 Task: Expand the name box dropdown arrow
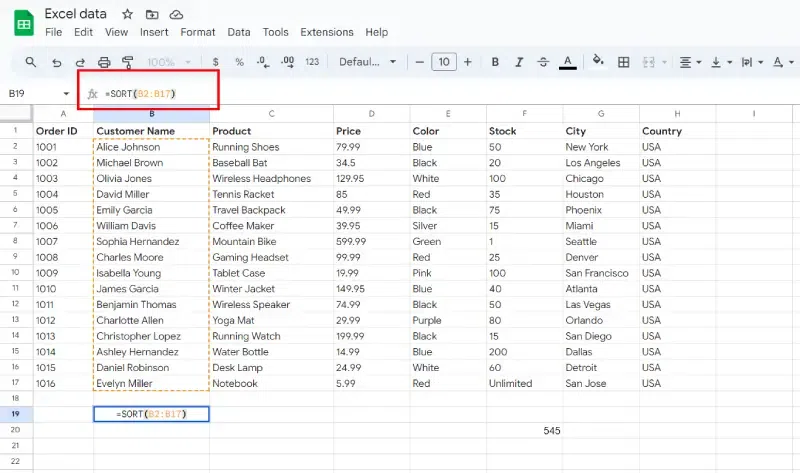click(x=66, y=94)
